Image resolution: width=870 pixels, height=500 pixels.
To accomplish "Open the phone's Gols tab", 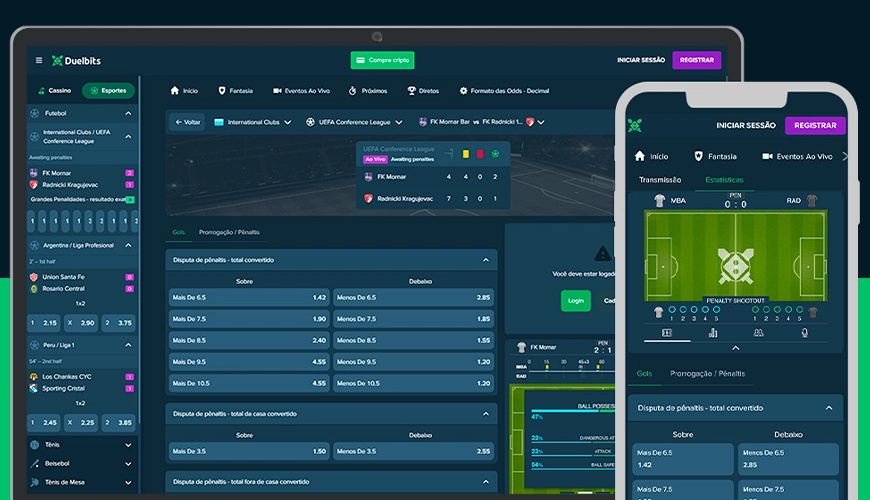I will tap(644, 373).
